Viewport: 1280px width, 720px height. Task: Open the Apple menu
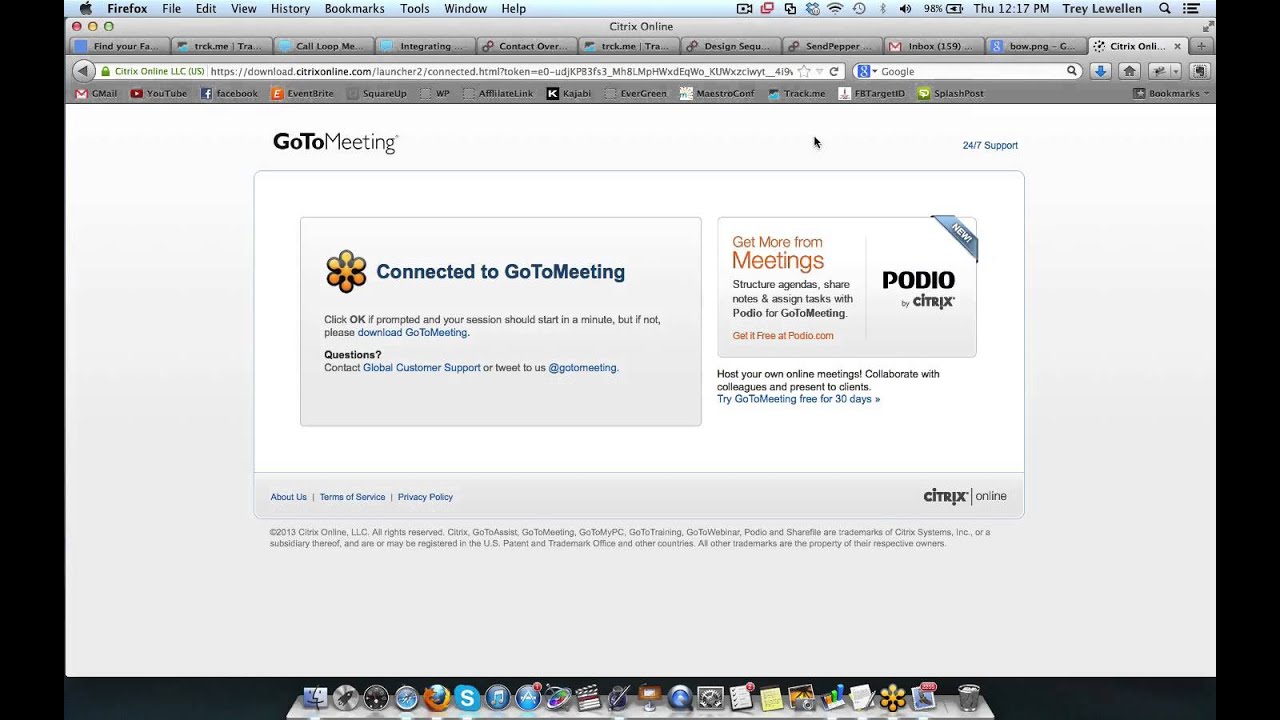click(x=85, y=9)
